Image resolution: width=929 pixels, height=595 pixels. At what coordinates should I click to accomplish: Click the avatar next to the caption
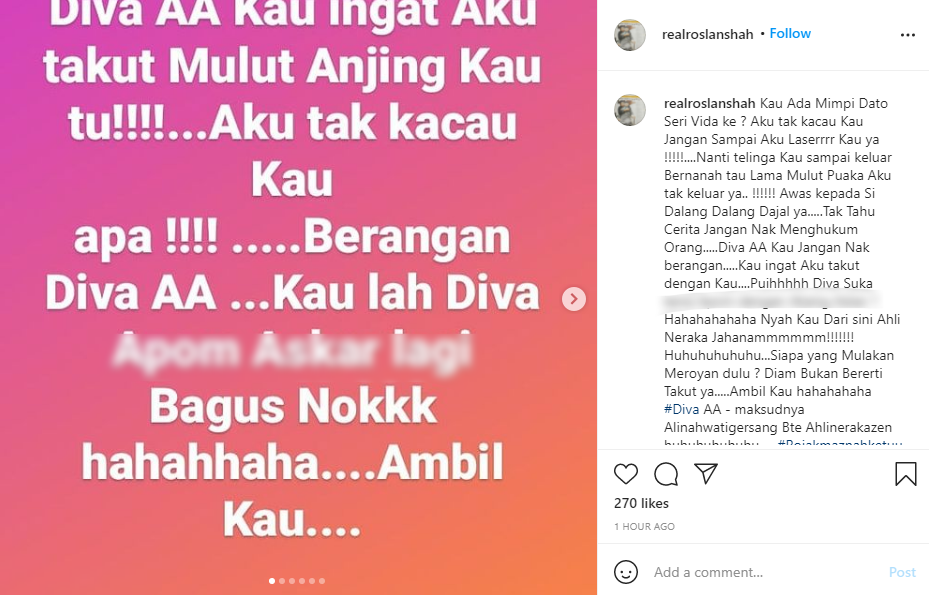pyautogui.click(x=630, y=110)
